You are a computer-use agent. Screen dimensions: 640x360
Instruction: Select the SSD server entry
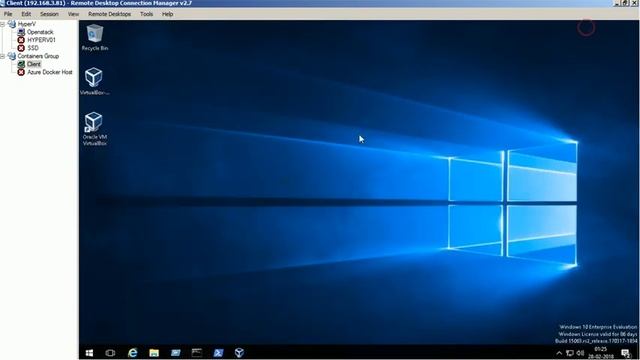tap(33, 48)
